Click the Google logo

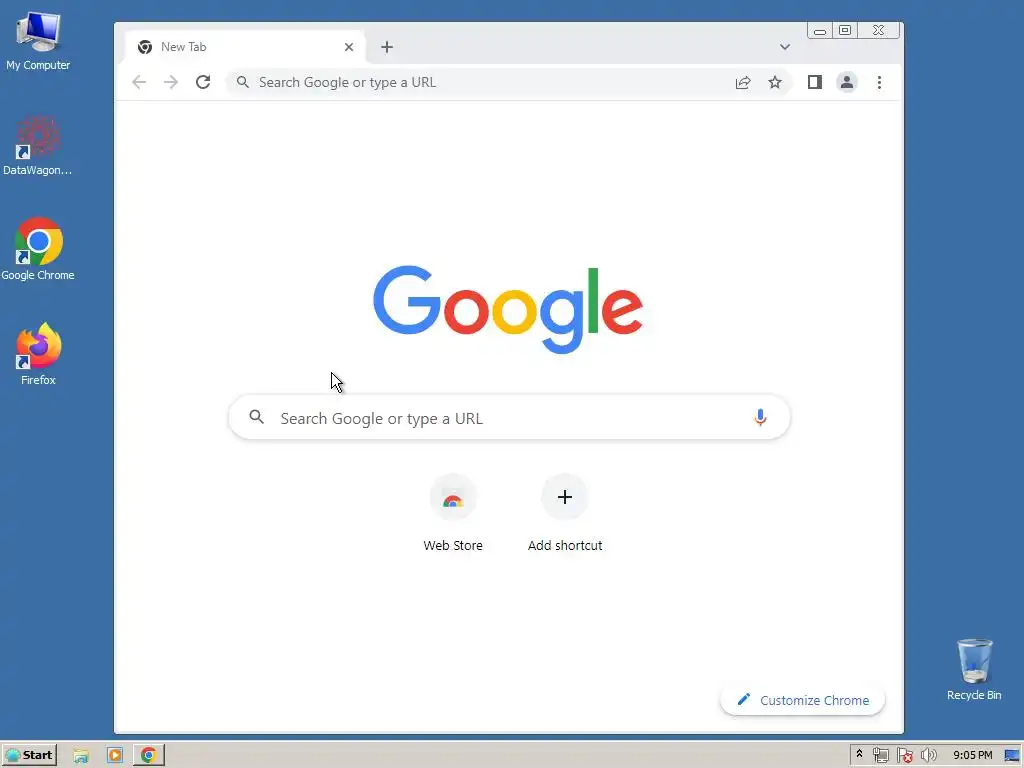(x=508, y=309)
